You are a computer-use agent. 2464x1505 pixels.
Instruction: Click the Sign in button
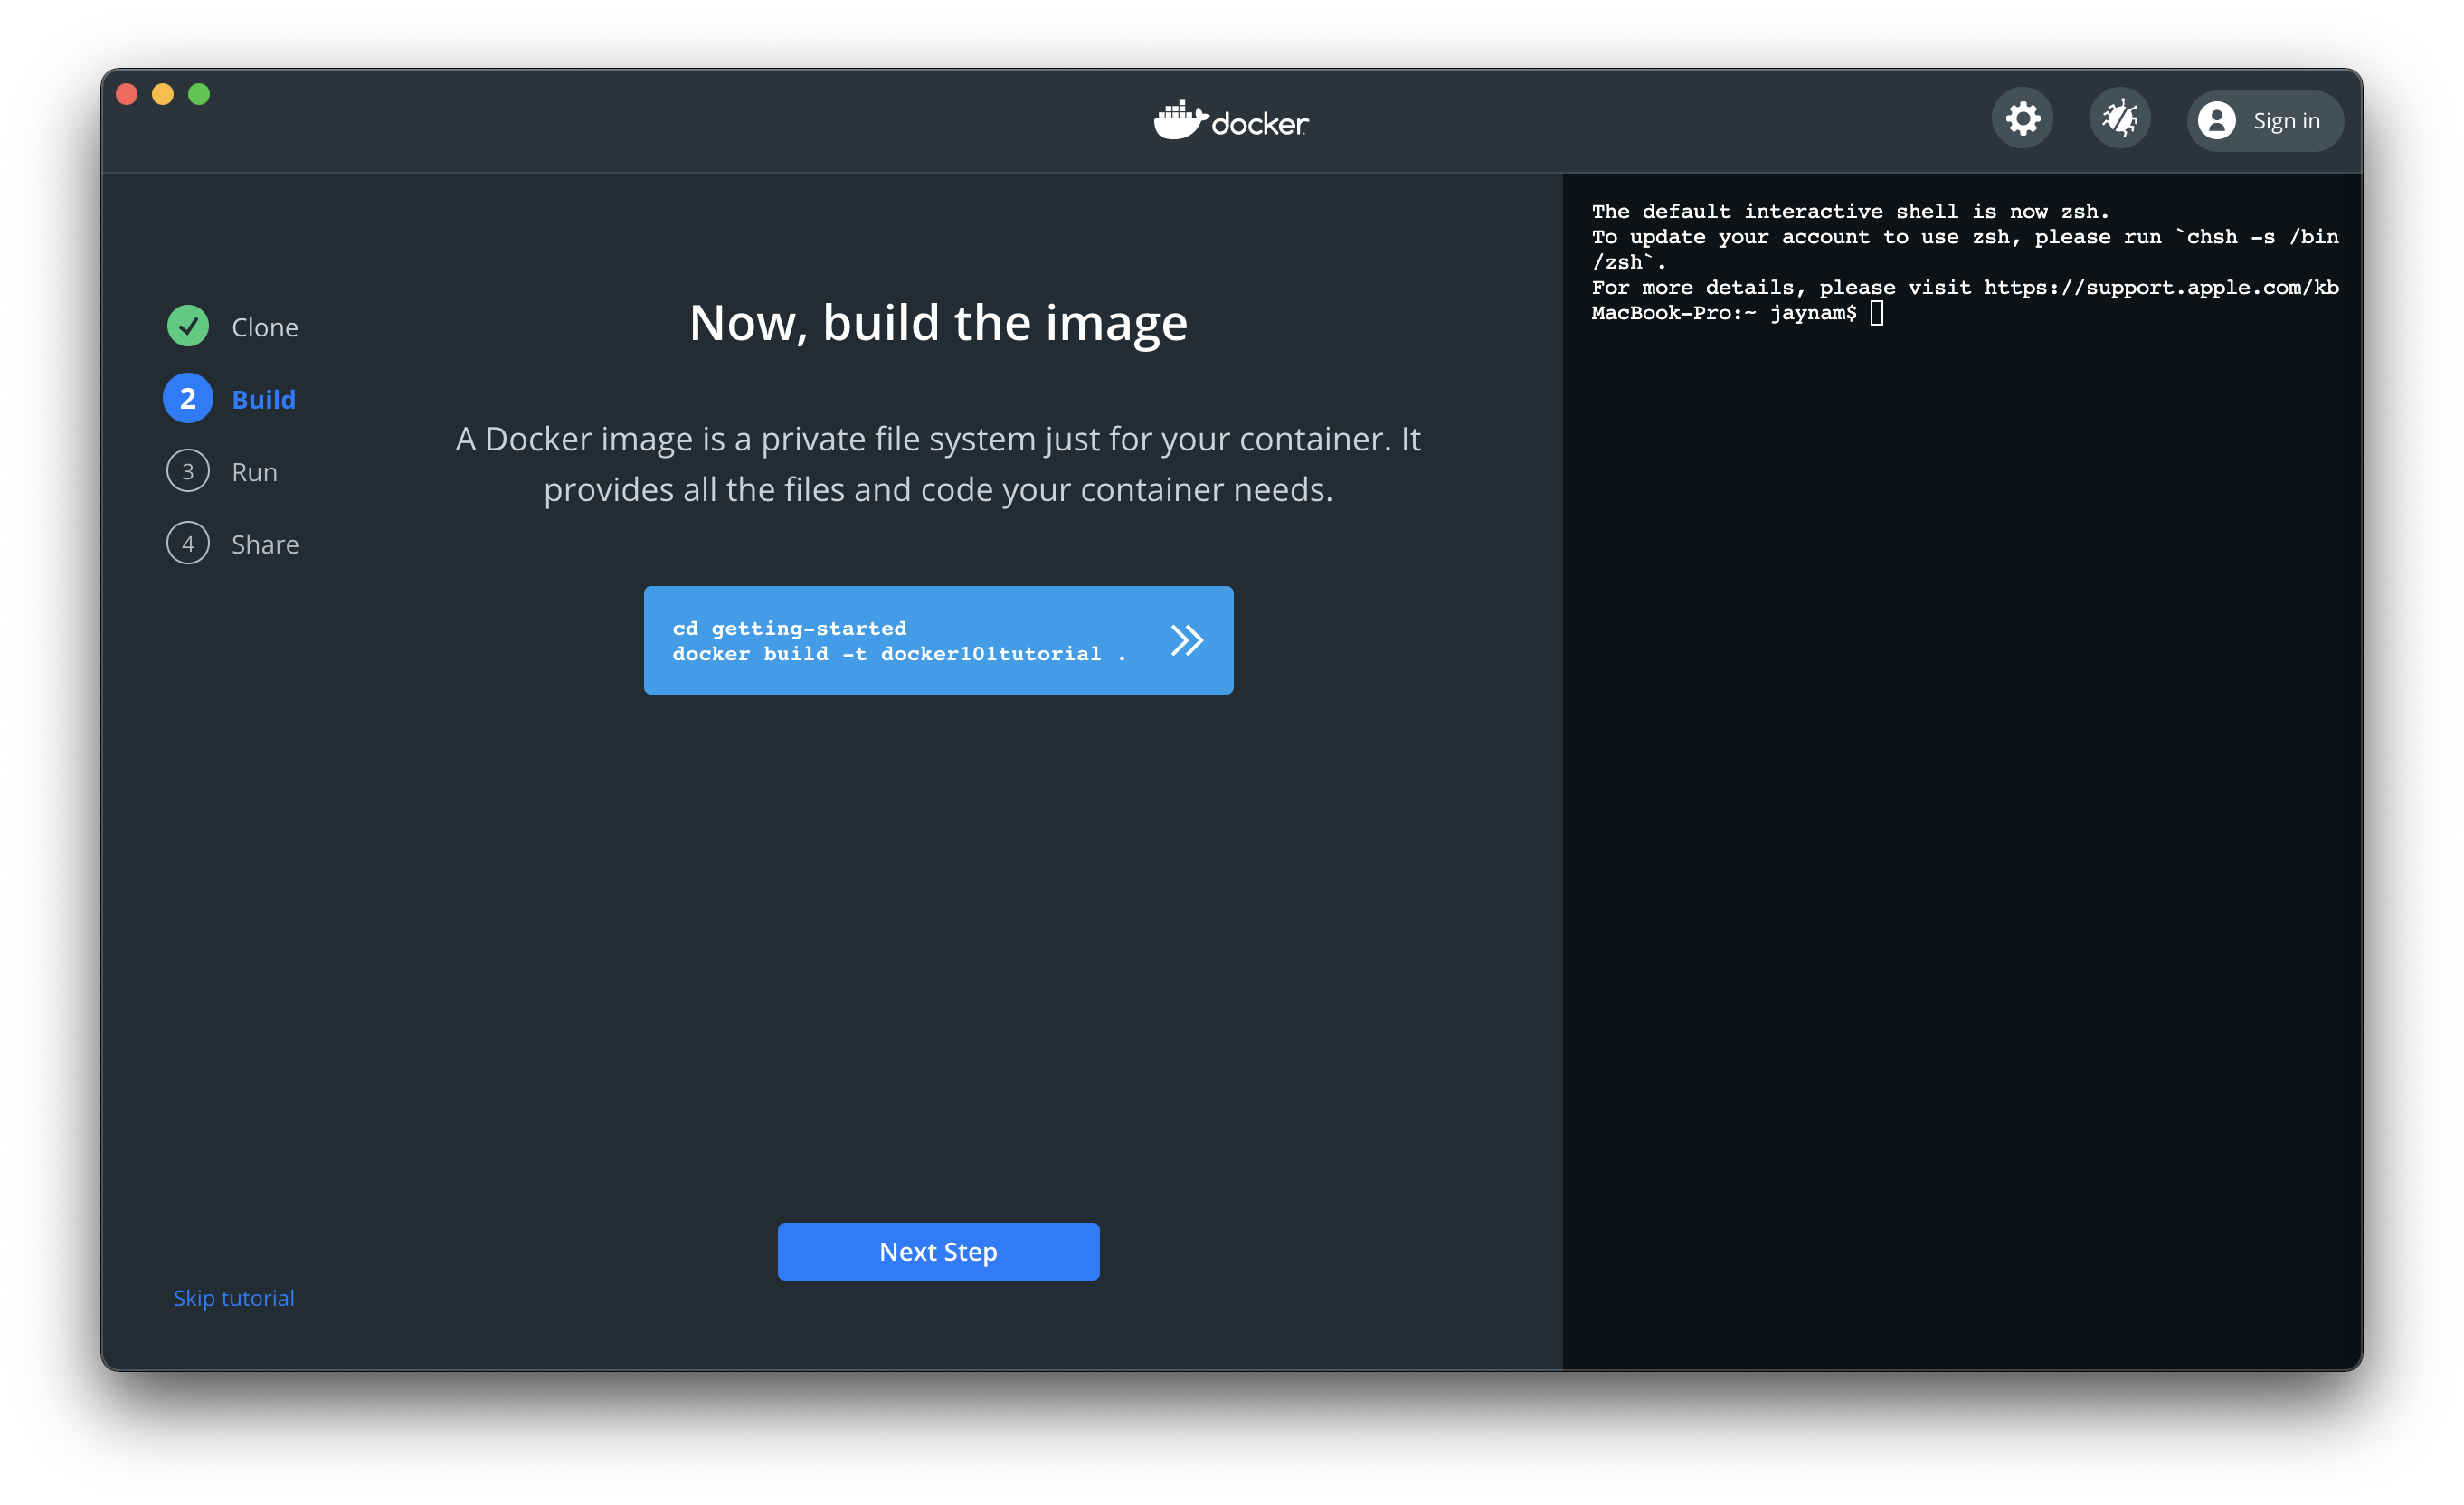pos(2285,121)
